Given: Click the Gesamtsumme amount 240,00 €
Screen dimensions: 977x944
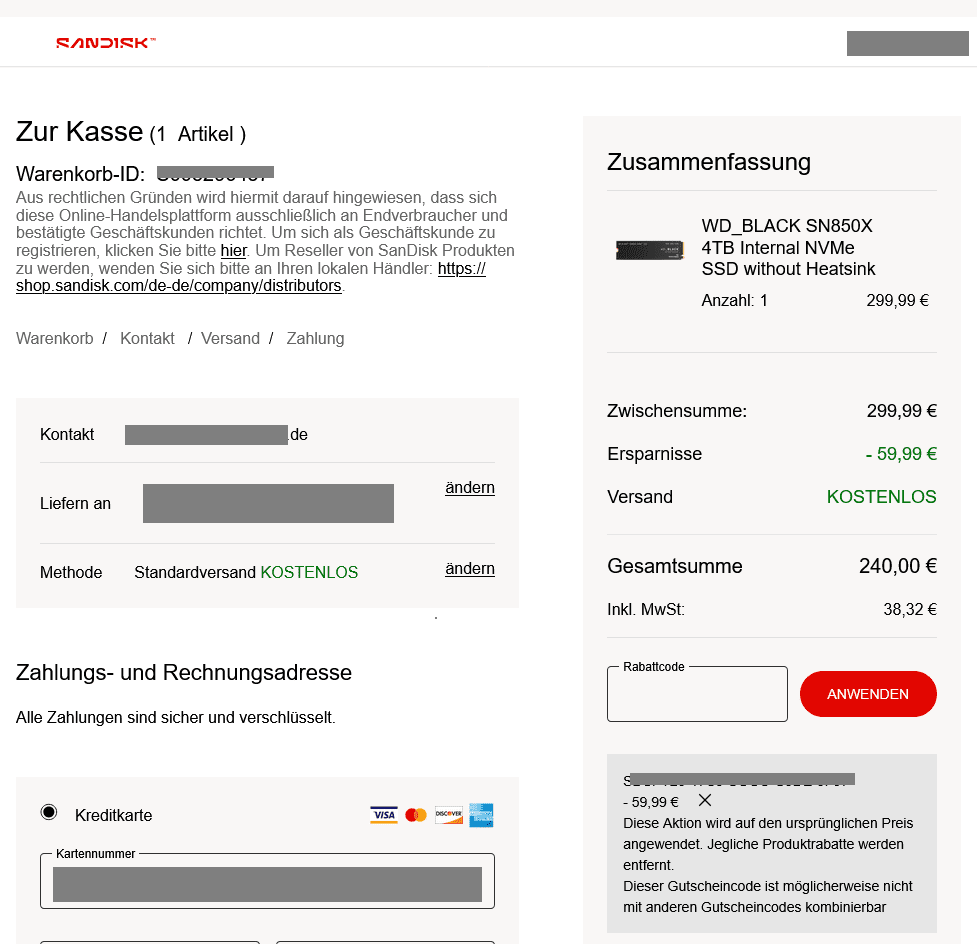Looking at the screenshot, I should [898, 566].
